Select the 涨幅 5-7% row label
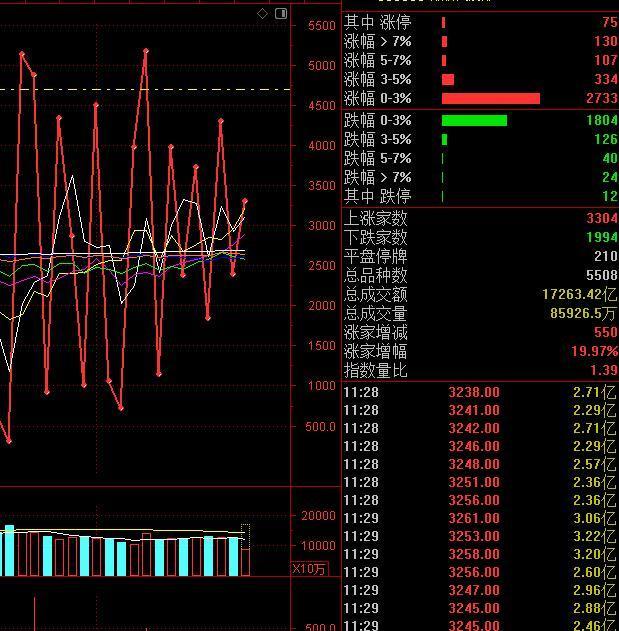Image resolution: width=619 pixels, height=631 pixels. click(x=378, y=60)
